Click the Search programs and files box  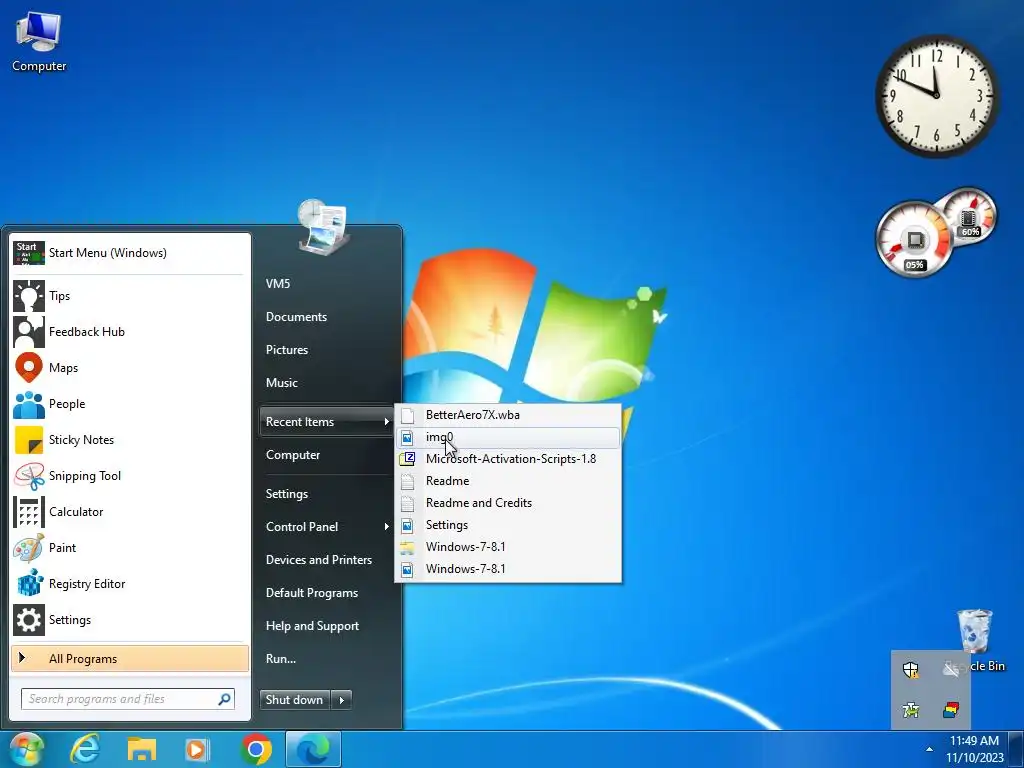pos(127,699)
